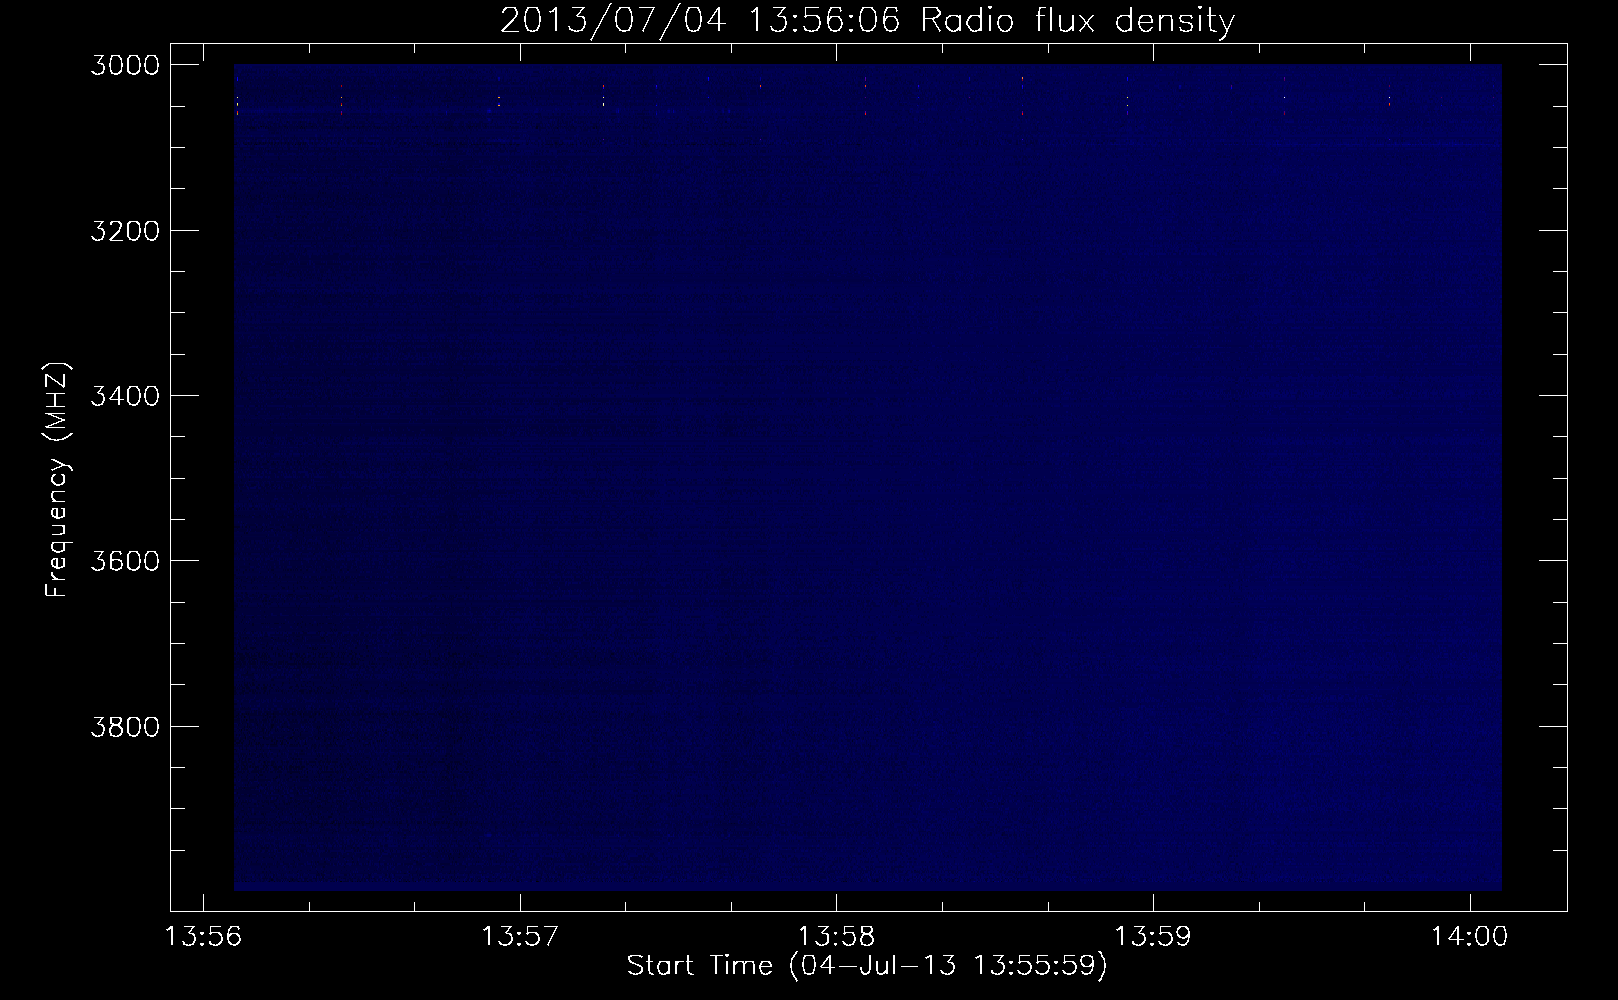Click the plot title '2013/07/04 13:56:06 Radio flux density'
1618x1000 pixels.
tap(867, 20)
